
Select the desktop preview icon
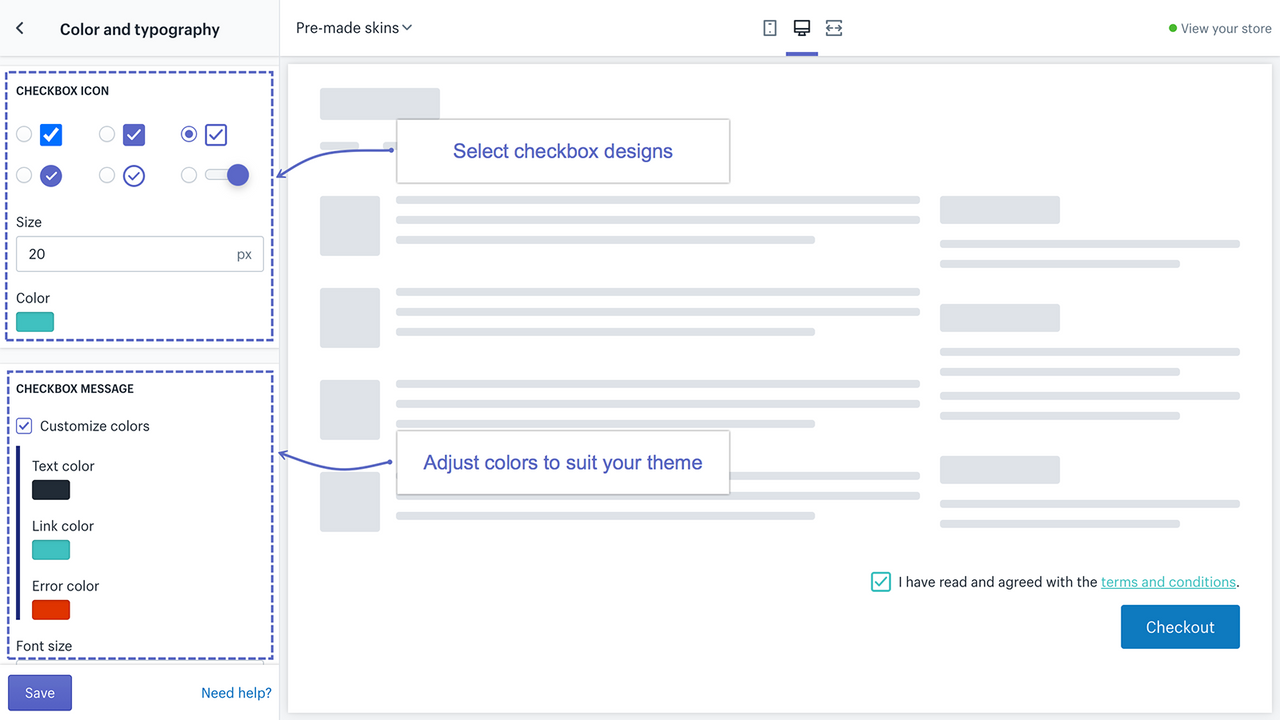coord(801,28)
